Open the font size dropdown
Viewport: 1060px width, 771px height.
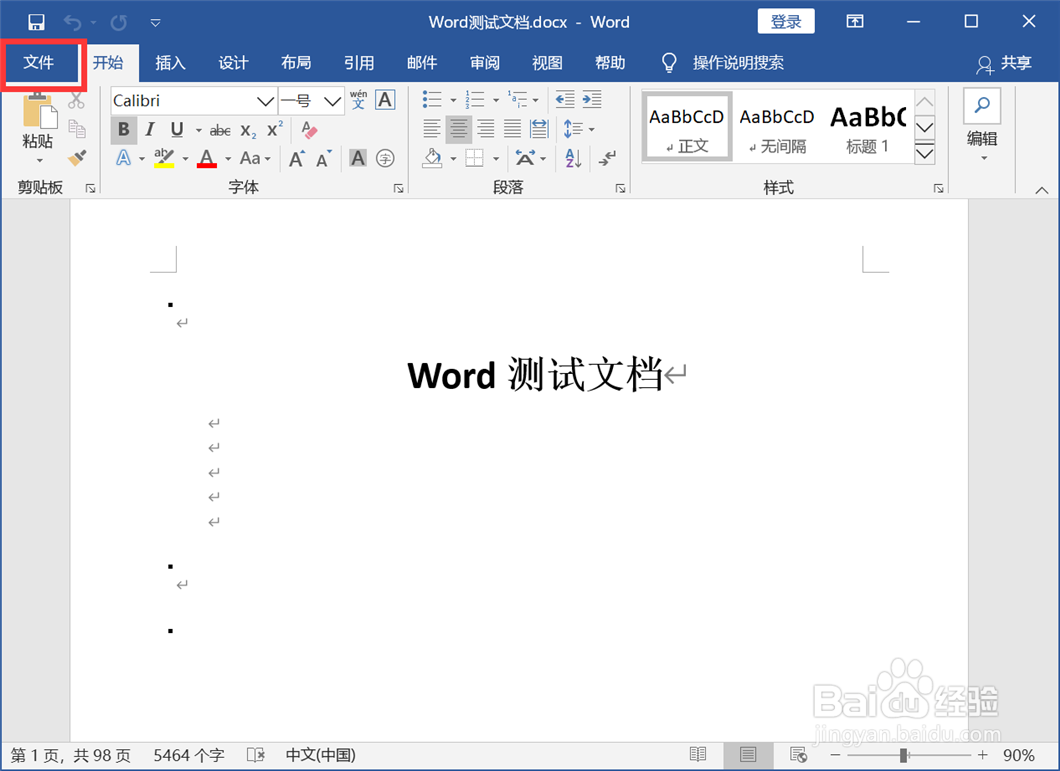coord(331,100)
